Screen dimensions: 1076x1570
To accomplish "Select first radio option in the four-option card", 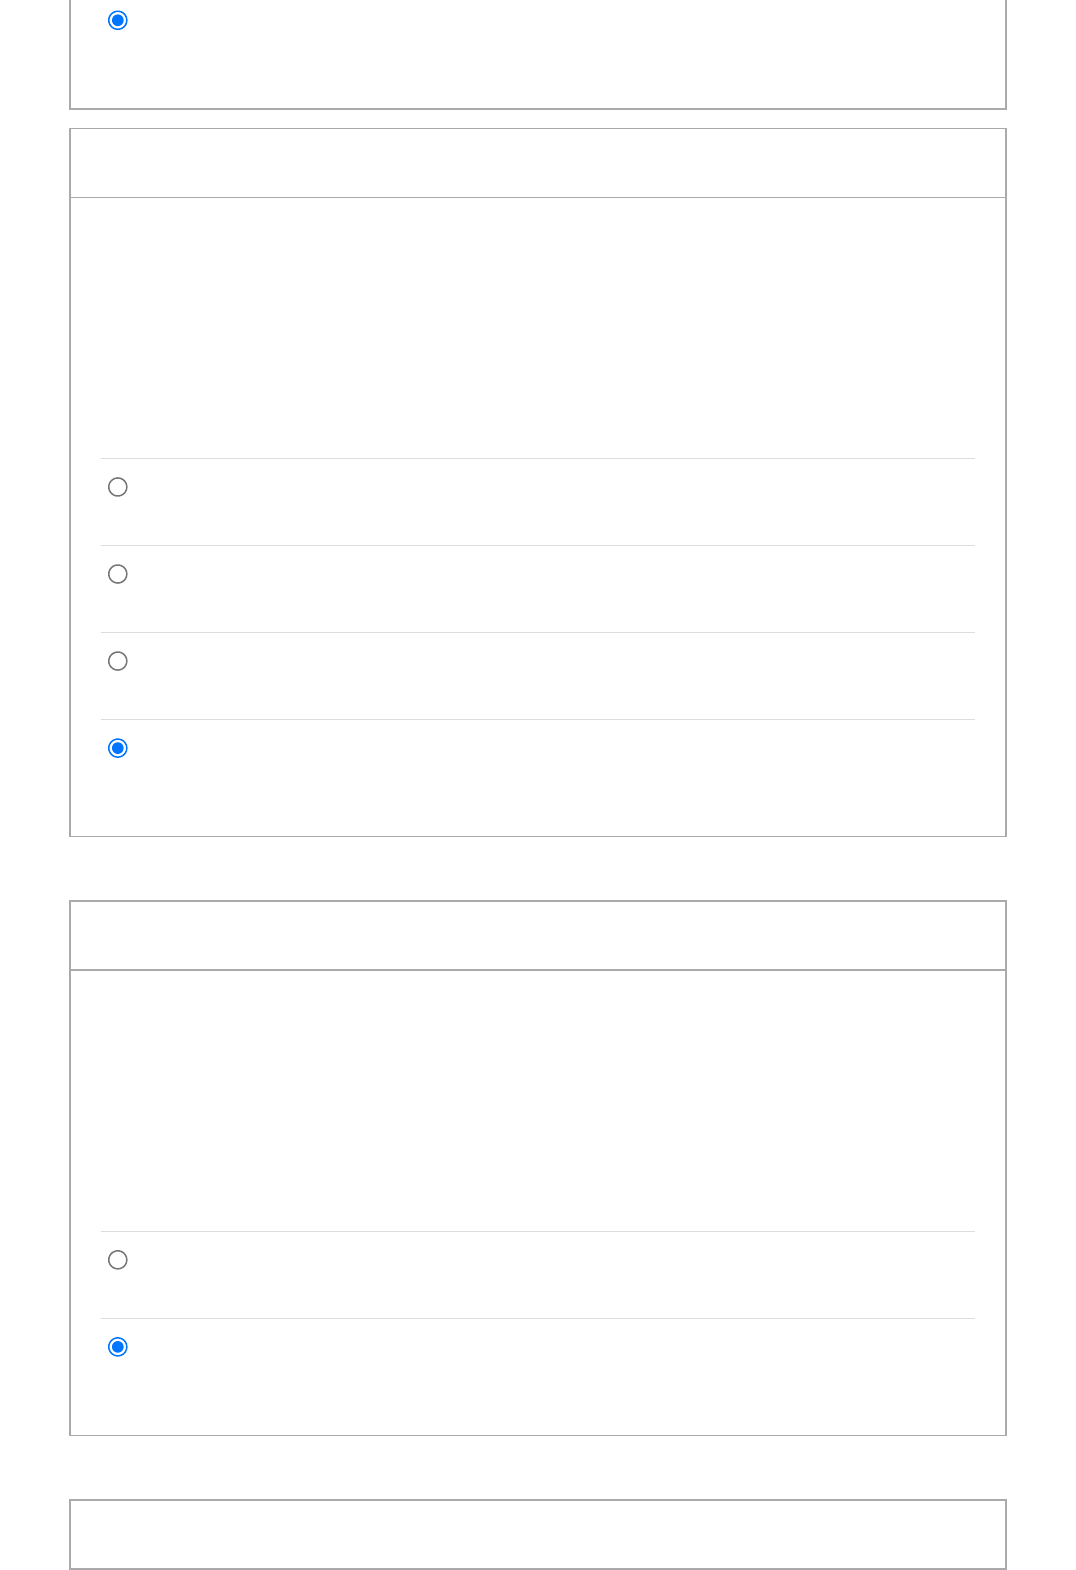I will point(118,487).
